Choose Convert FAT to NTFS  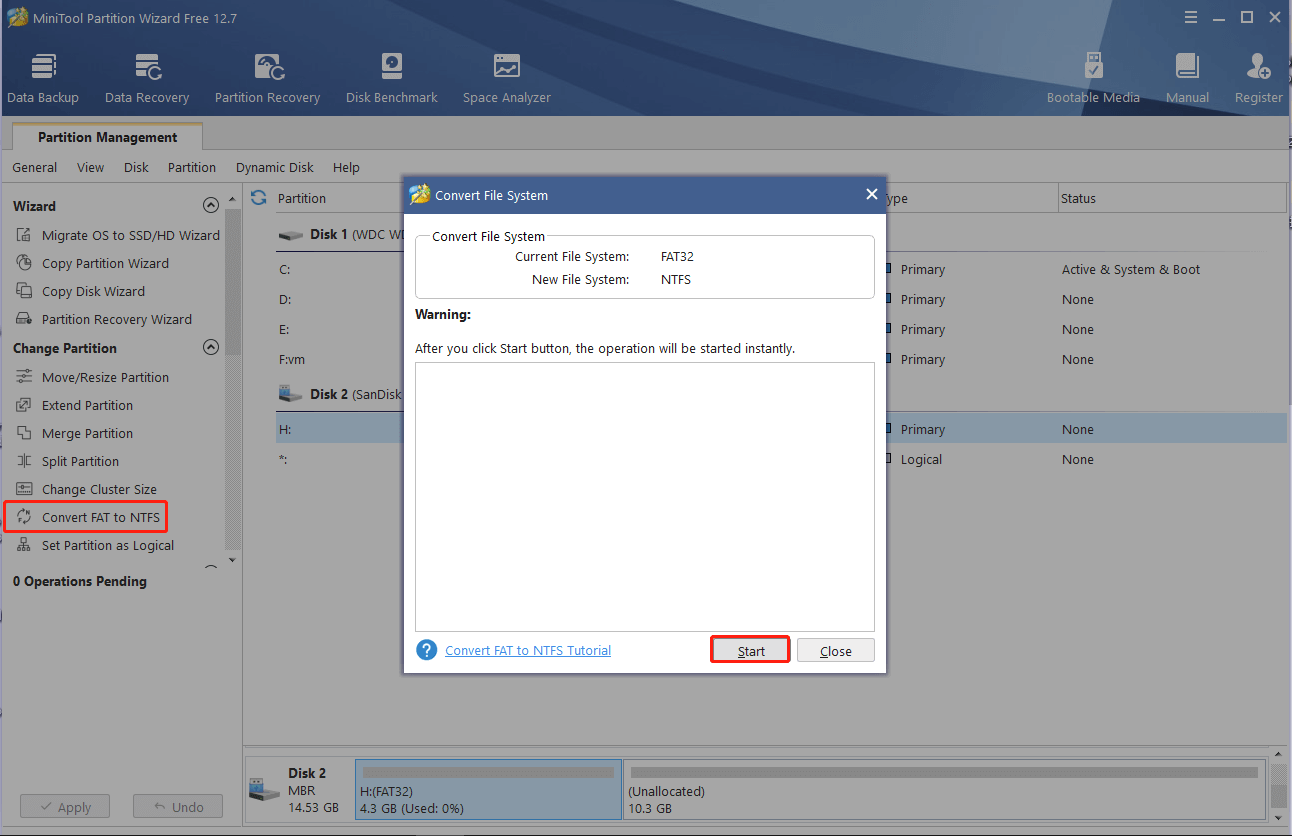(x=87, y=517)
